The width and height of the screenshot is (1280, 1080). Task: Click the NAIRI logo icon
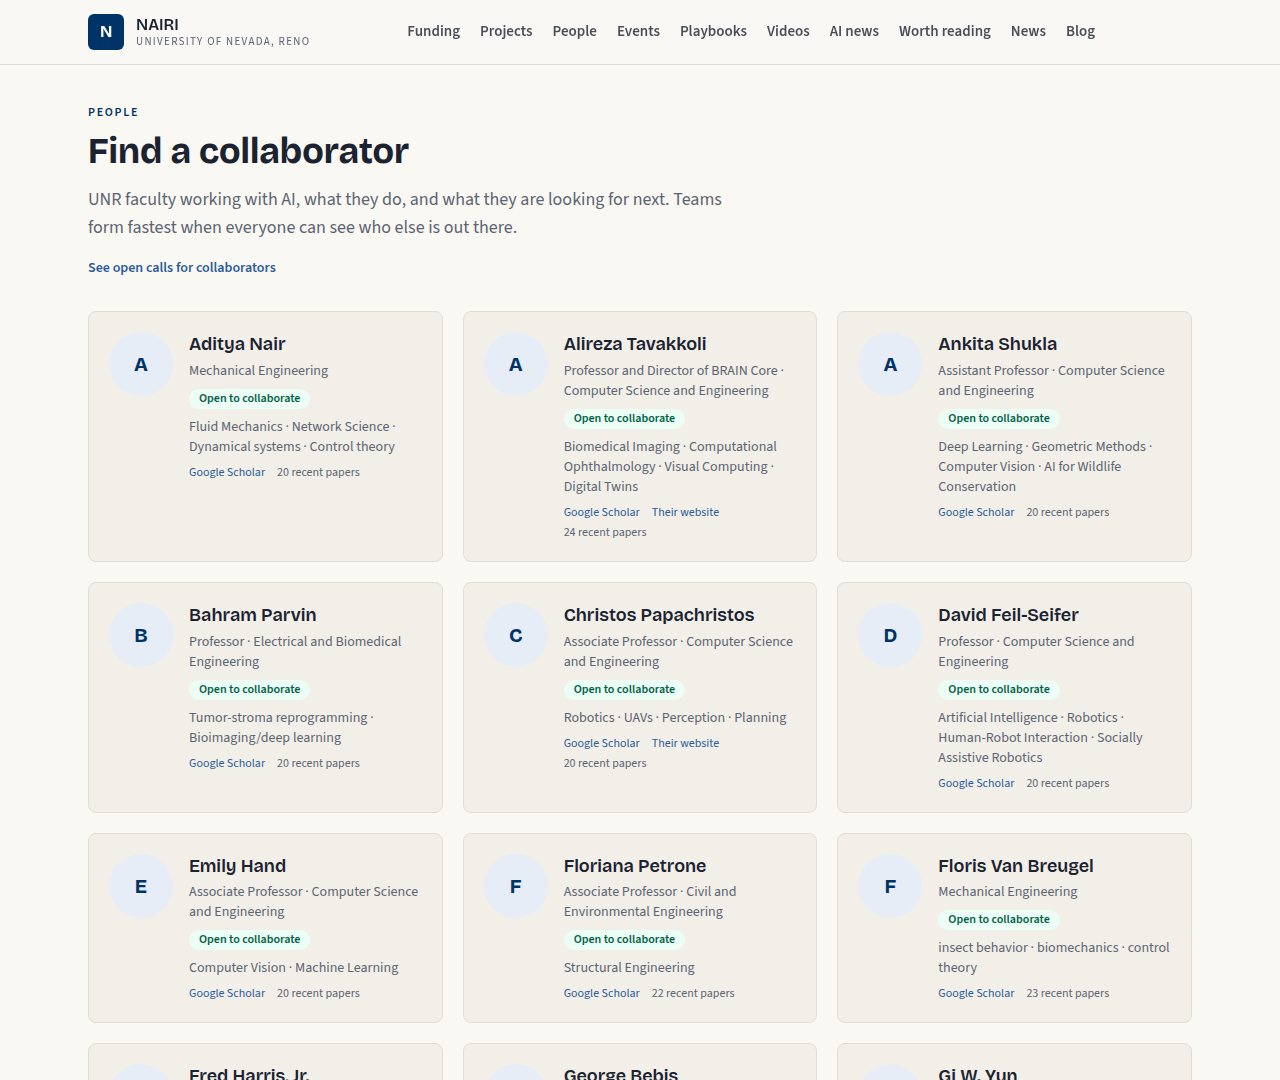click(x=106, y=32)
